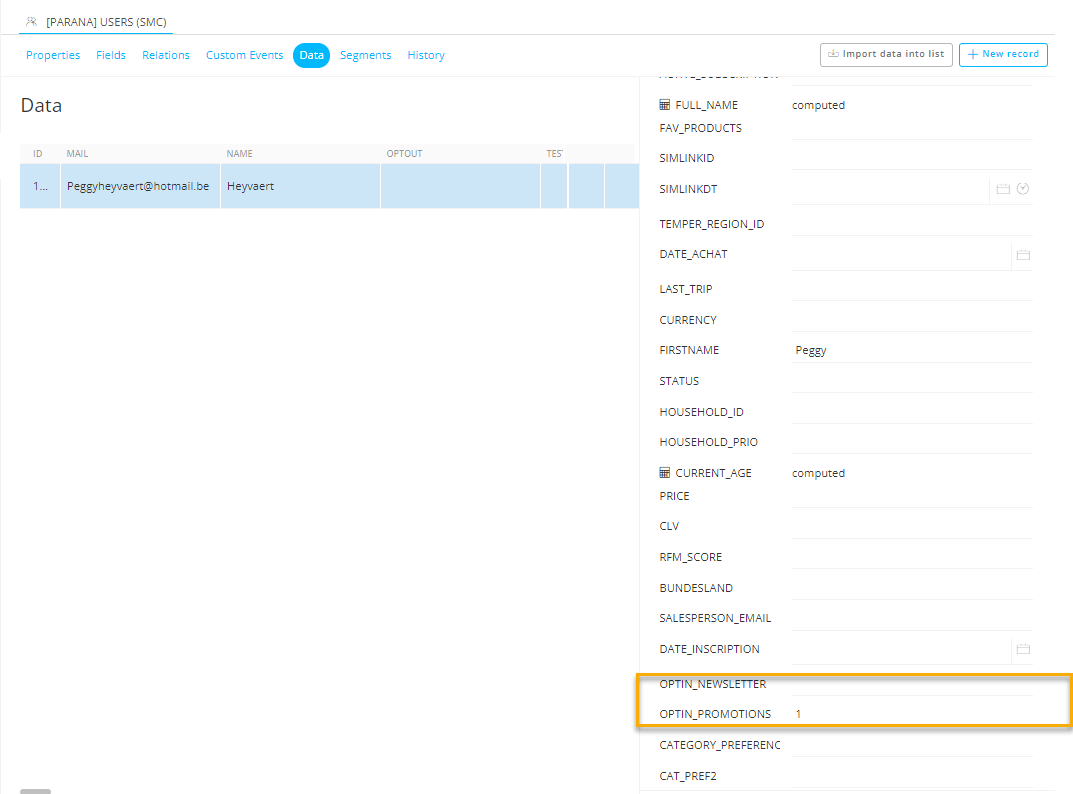Switch to the Properties tab
Viewport: 1073px width, 794px height.
(x=53, y=55)
